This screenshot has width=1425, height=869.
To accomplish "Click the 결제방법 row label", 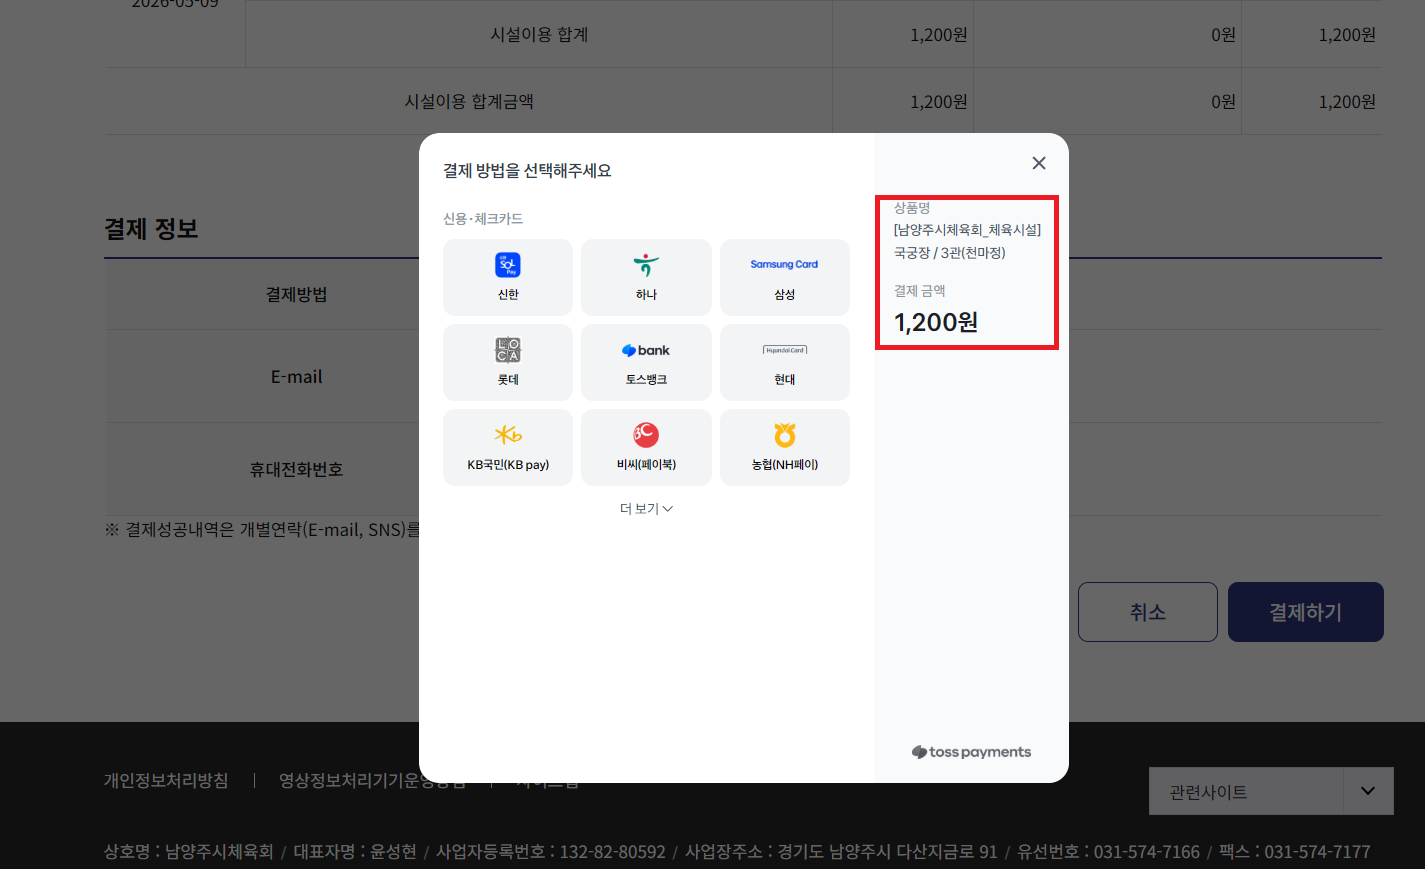I will [296, 294].
